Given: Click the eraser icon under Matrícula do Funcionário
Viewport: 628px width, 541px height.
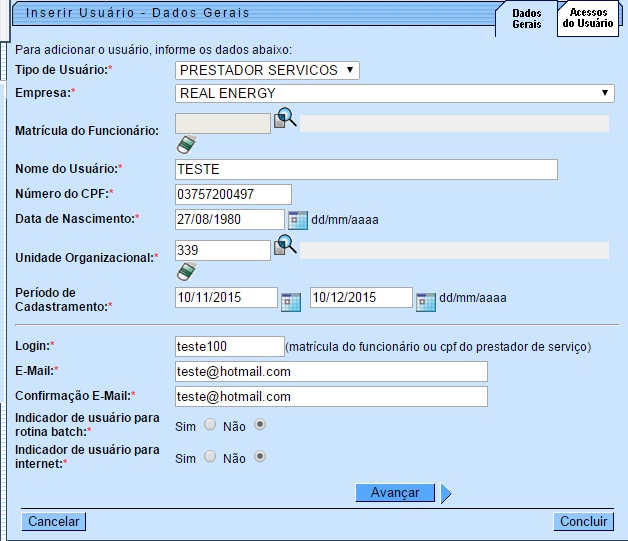Looking at the screenshot, I should tap(185, 145).
